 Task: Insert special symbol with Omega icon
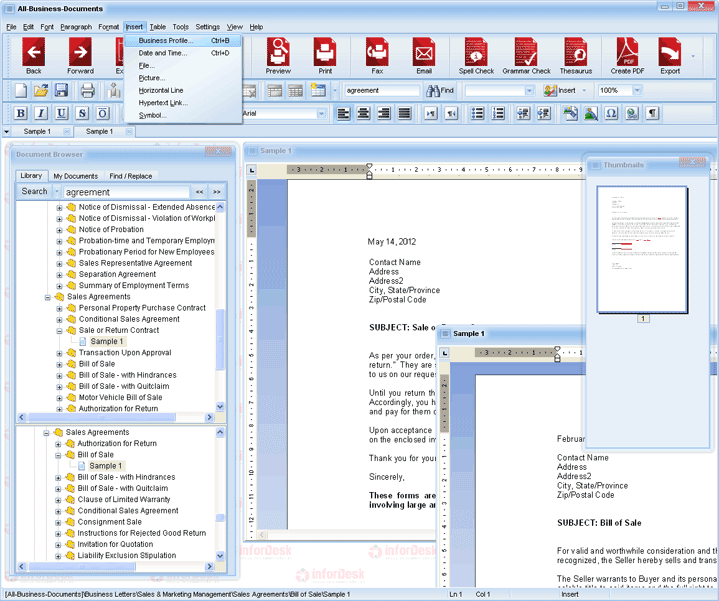point(611,113)
